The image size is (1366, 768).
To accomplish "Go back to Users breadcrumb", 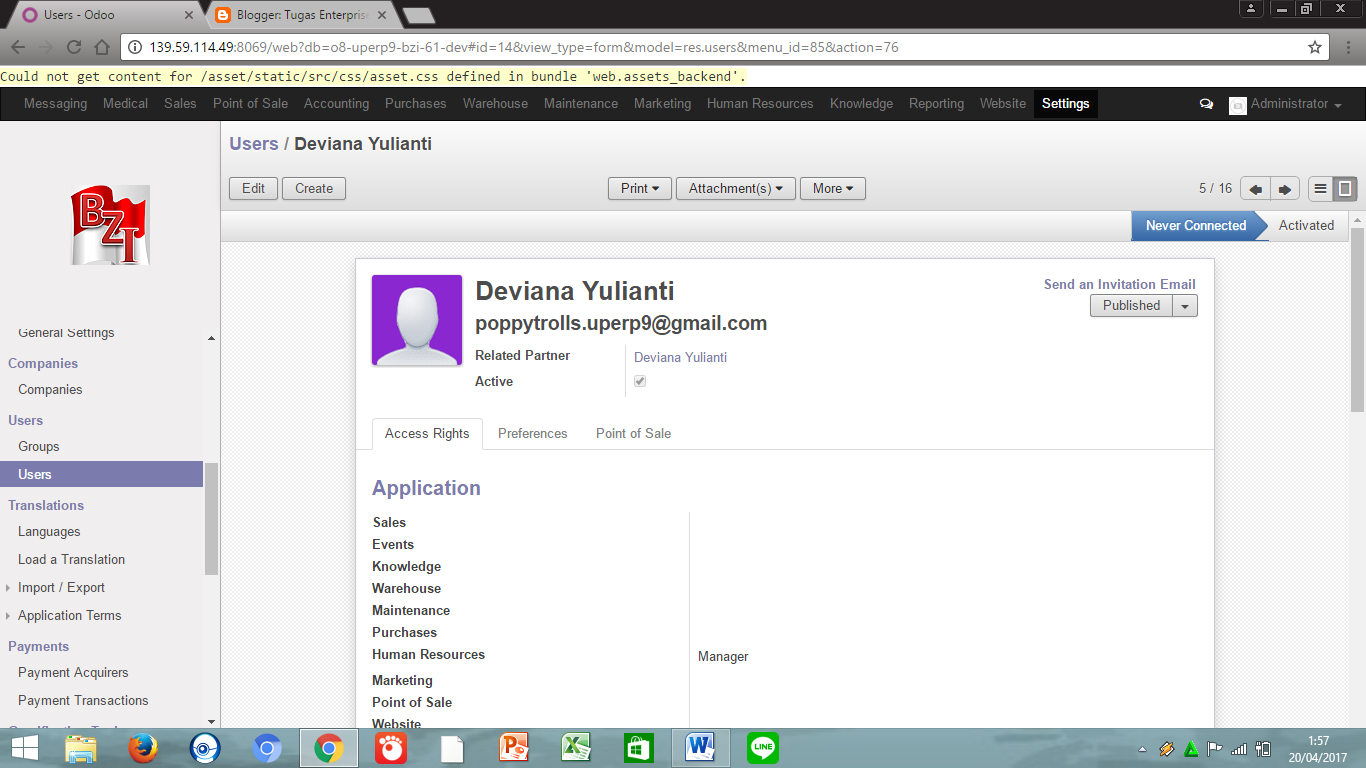I will pos(254,144).
